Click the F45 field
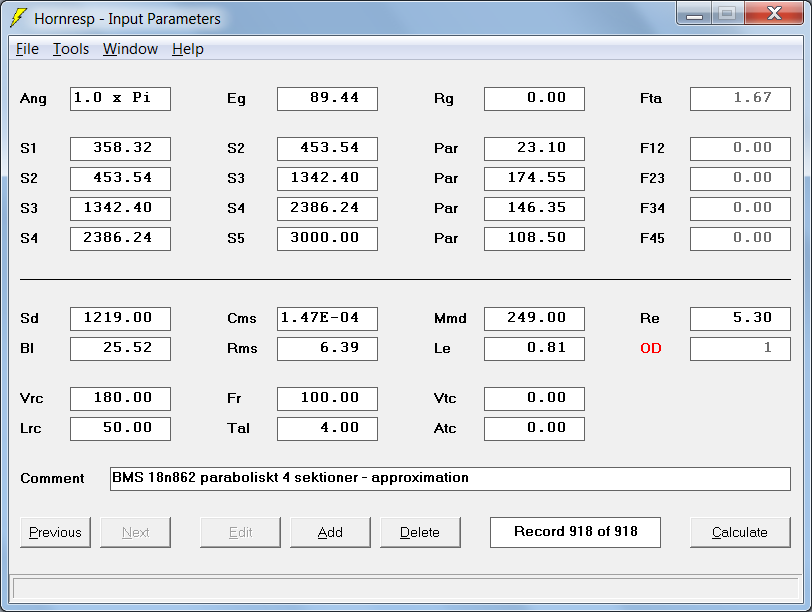The image size is (812, 612). (741, 239)
